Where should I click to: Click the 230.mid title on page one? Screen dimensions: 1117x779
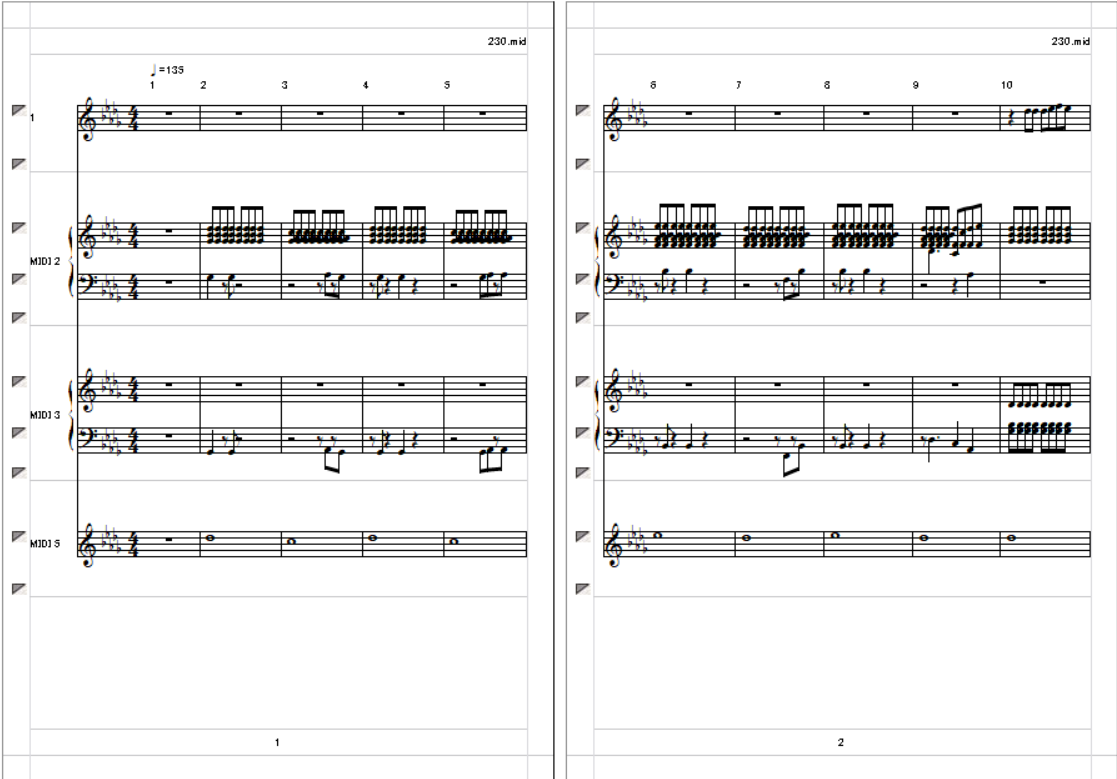[506, 41]
